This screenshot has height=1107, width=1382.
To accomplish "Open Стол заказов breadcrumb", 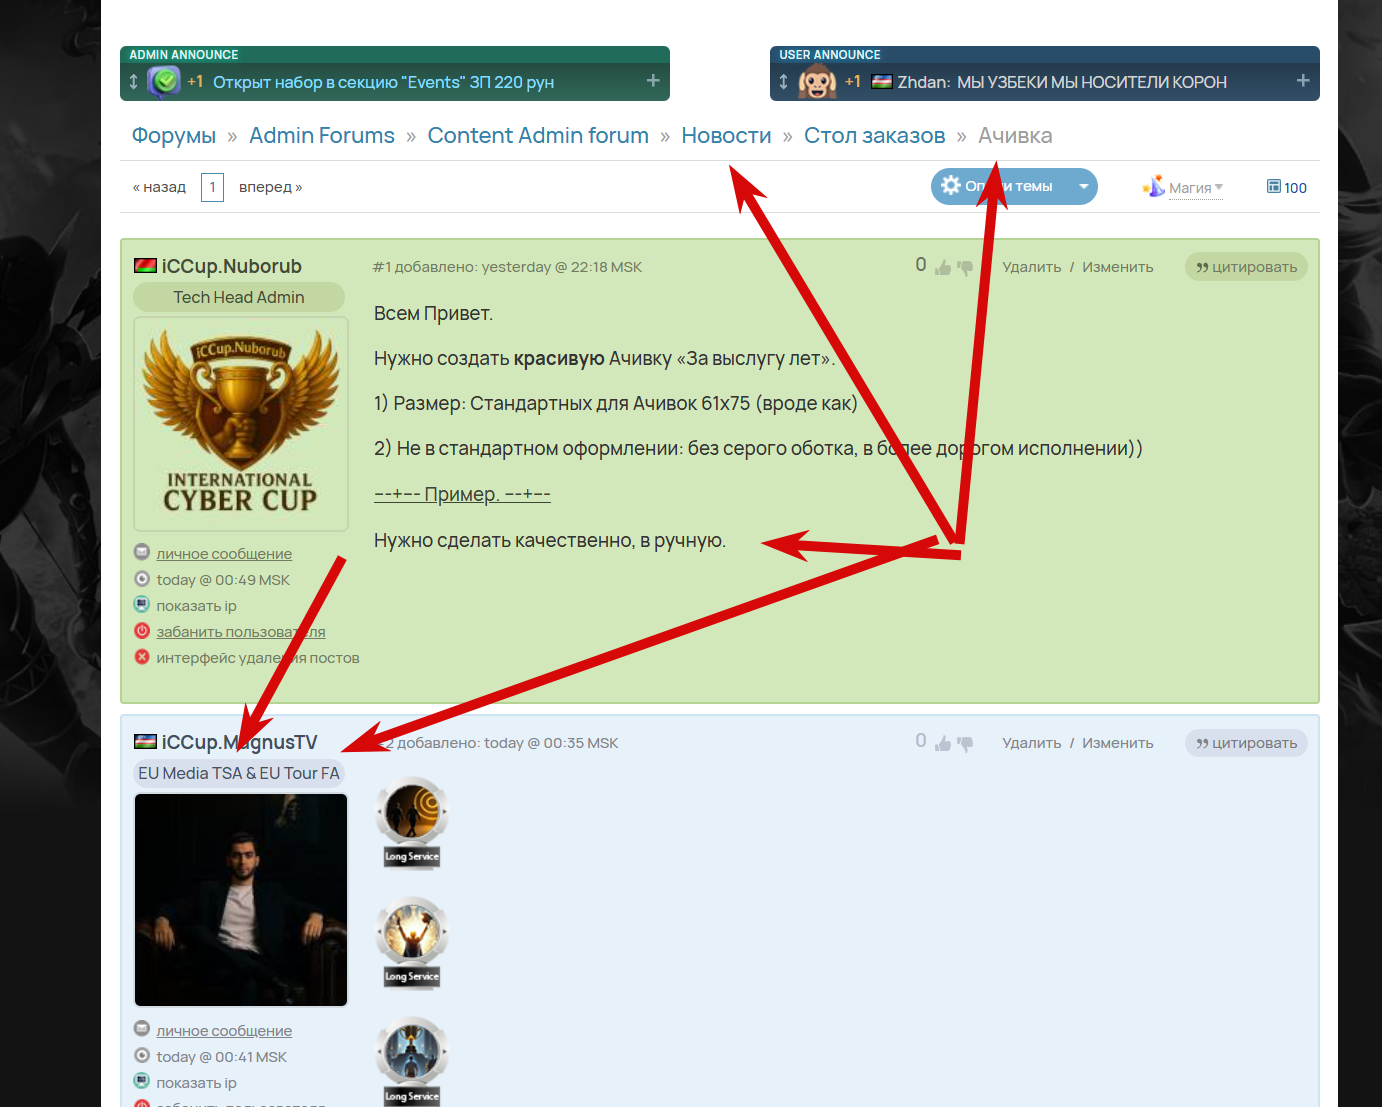I will point(875,136).
